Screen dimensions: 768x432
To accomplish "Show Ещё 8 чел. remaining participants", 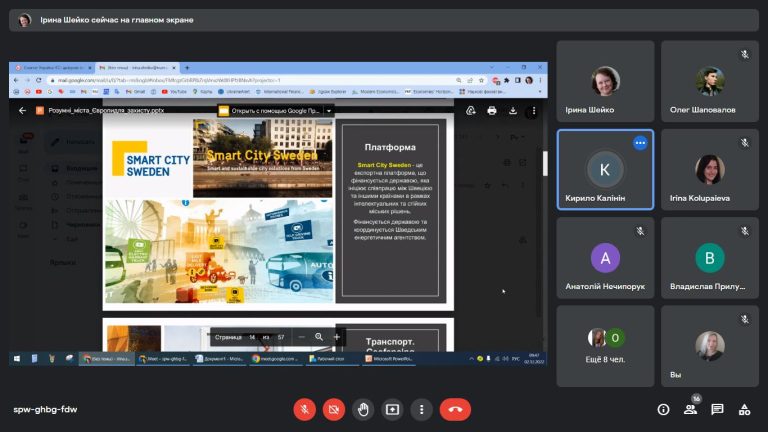I will point(605,346).
